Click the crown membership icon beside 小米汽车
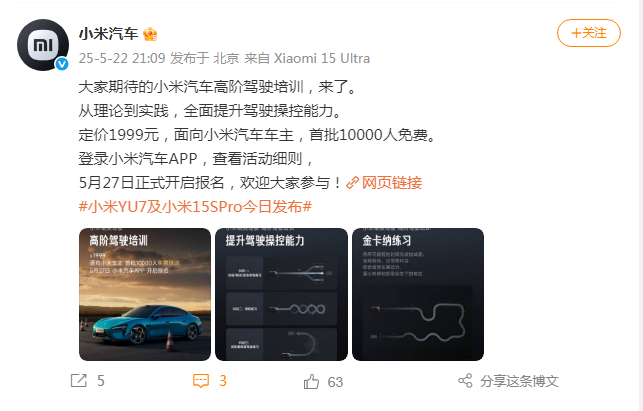The width and height of the screenshot is (643, 411). point(150,34)
